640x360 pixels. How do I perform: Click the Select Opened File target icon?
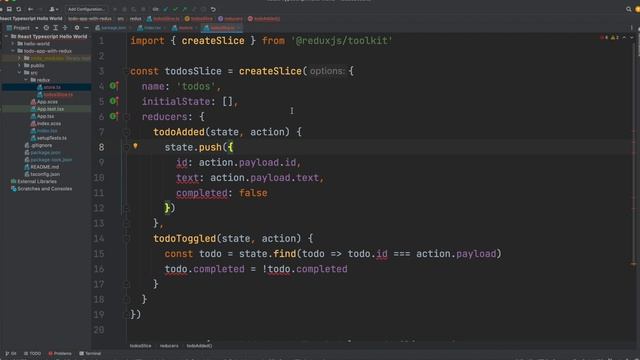46,28
